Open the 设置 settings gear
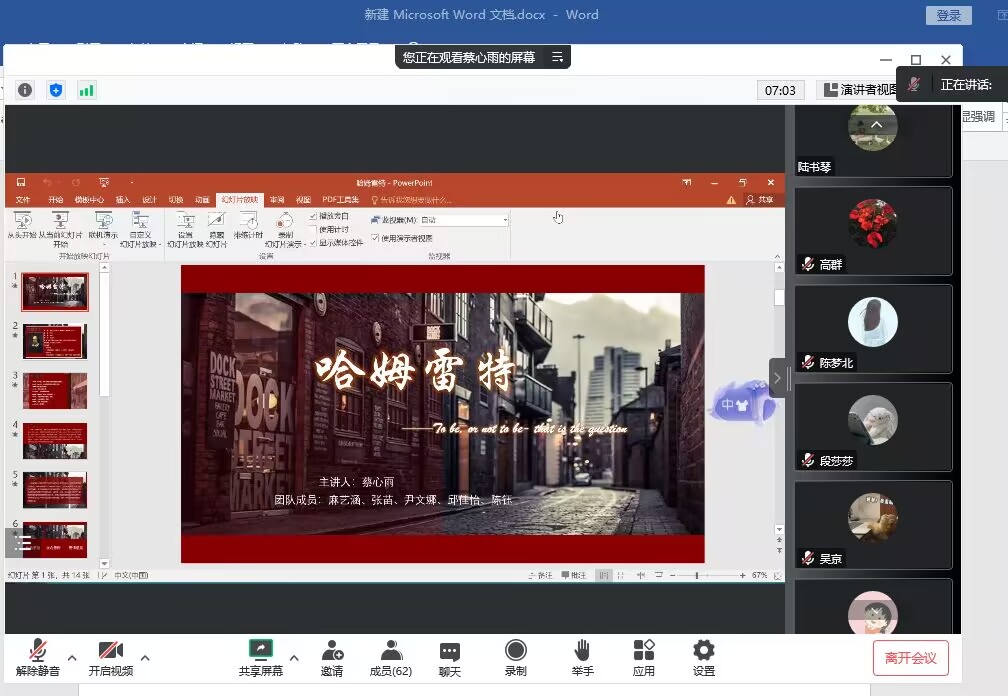Viewport: 1008px width, 696px height. (704, 658)
